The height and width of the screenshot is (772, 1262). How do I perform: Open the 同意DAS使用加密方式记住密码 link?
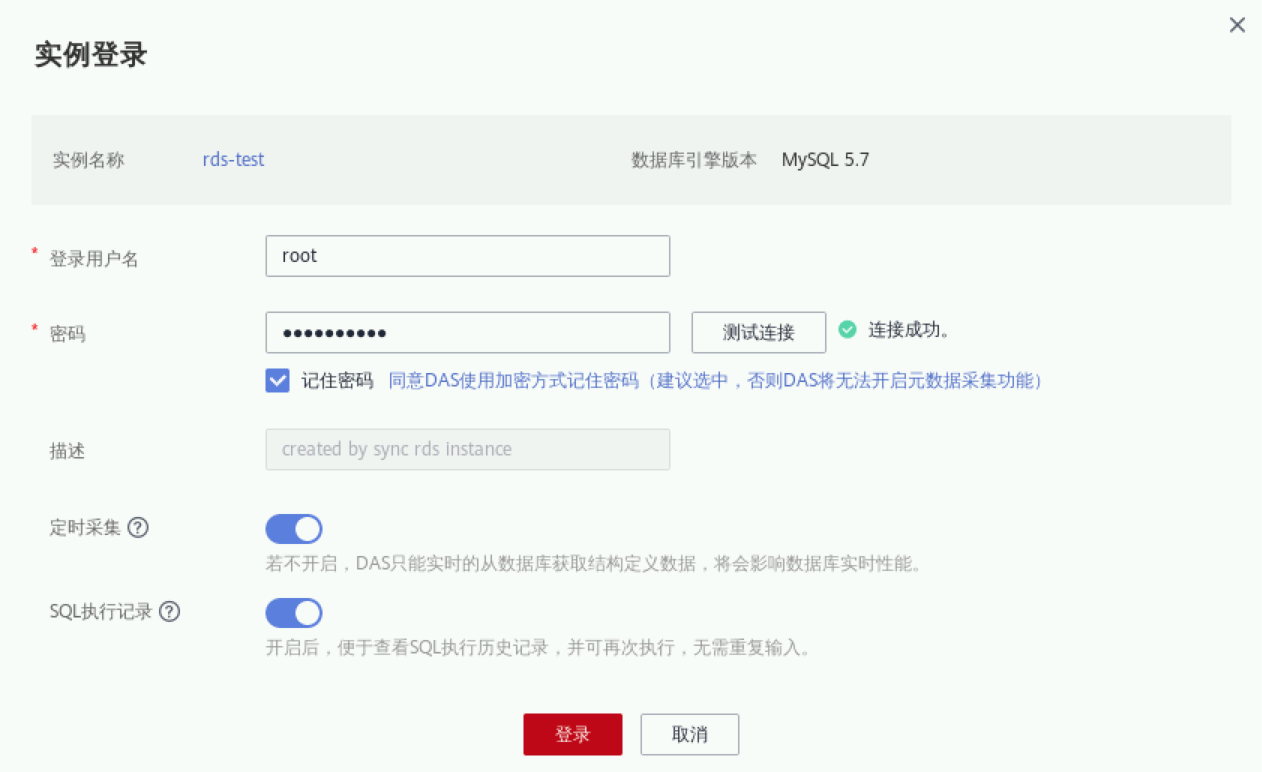715,381
